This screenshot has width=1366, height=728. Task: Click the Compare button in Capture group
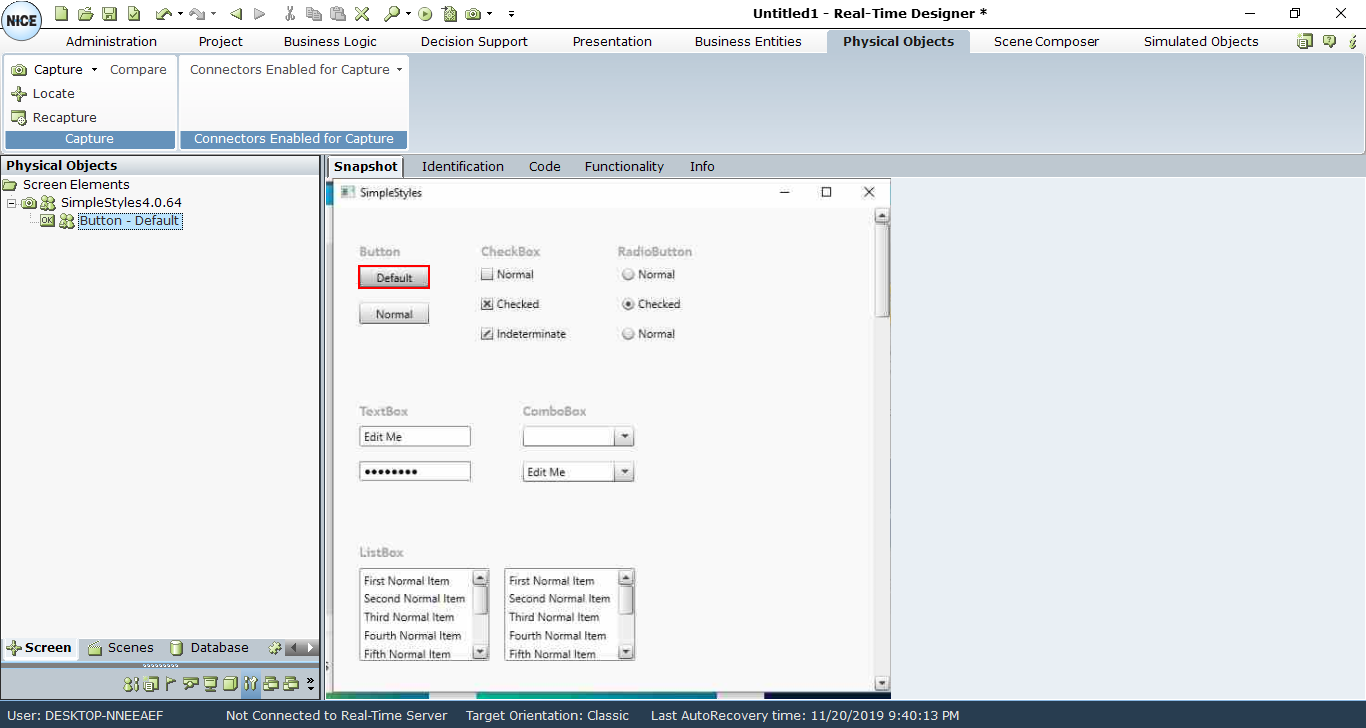(138, 70)
